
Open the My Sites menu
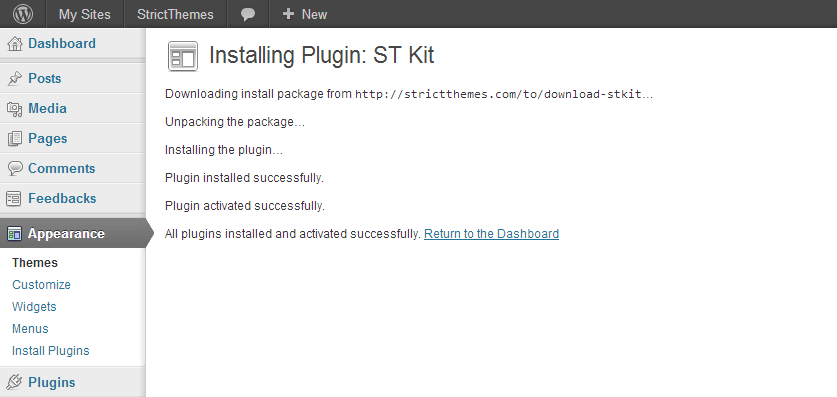point(84,14)
